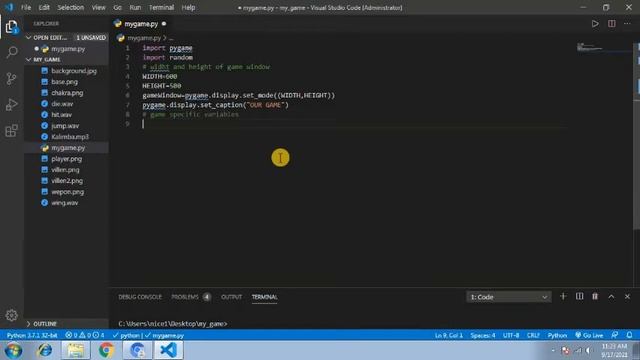Open the Explorer view in activity bar

click(11, 27)
